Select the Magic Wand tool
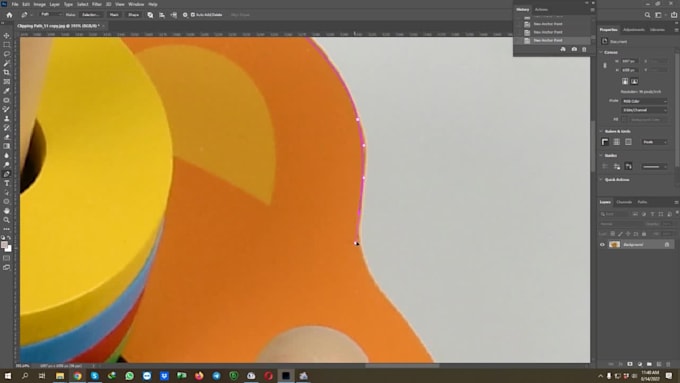Viewport: 680px width, 383px height. click(7, 63)
